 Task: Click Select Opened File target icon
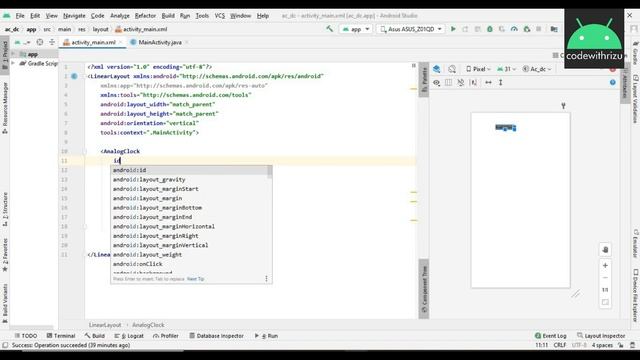40,42
